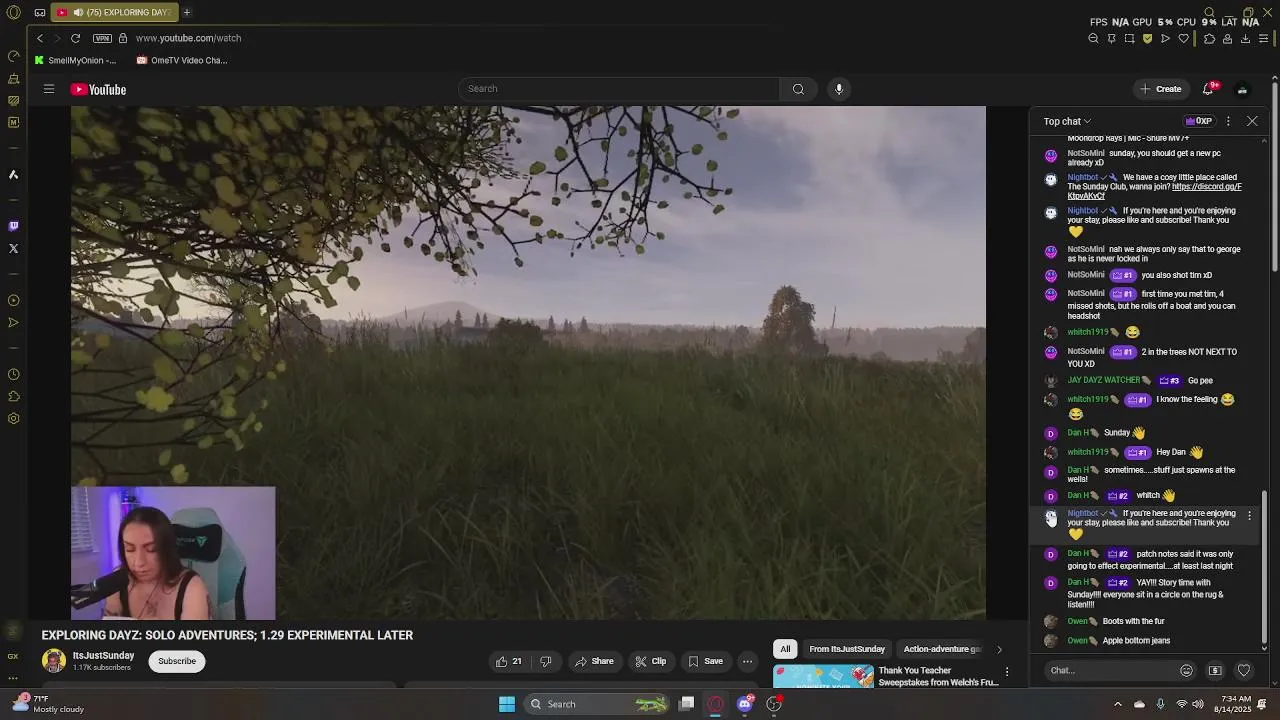The width and height of the screenshot is (1280, 720).
Task: Start voice search with the microphone icon
Action: click(839, 89)
